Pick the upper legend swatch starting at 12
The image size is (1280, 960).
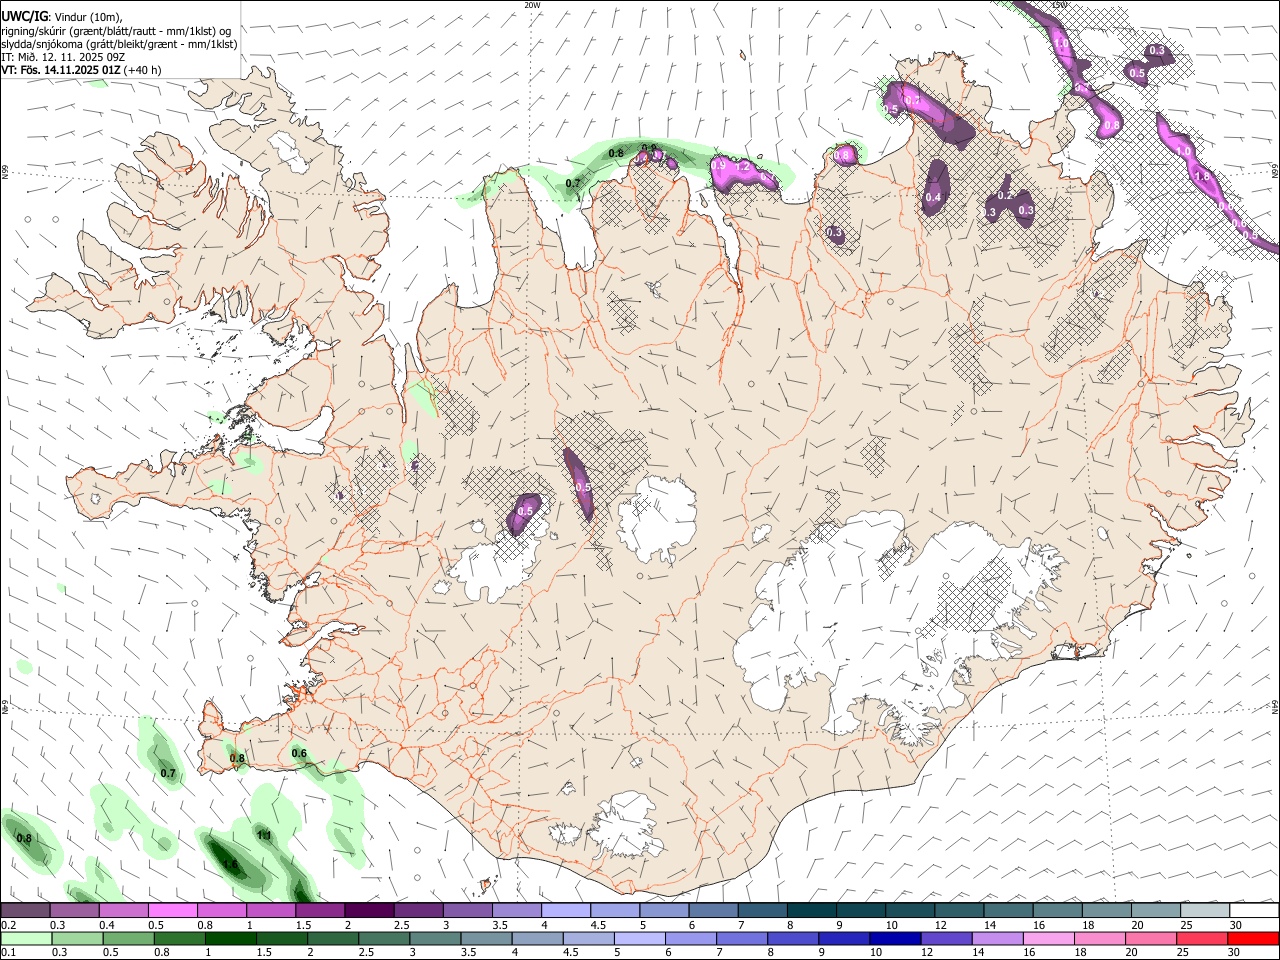959,911
